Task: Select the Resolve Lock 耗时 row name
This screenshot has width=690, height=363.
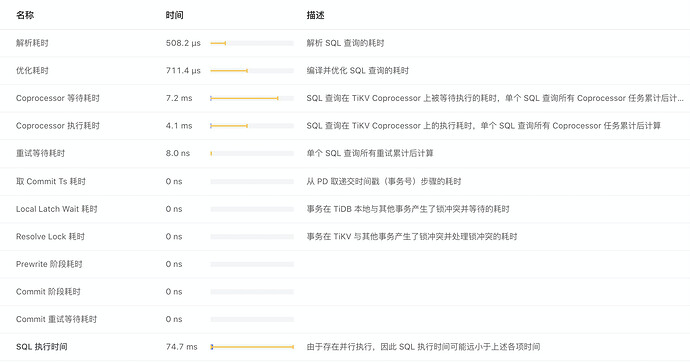Action: click(x=50, y=237)
